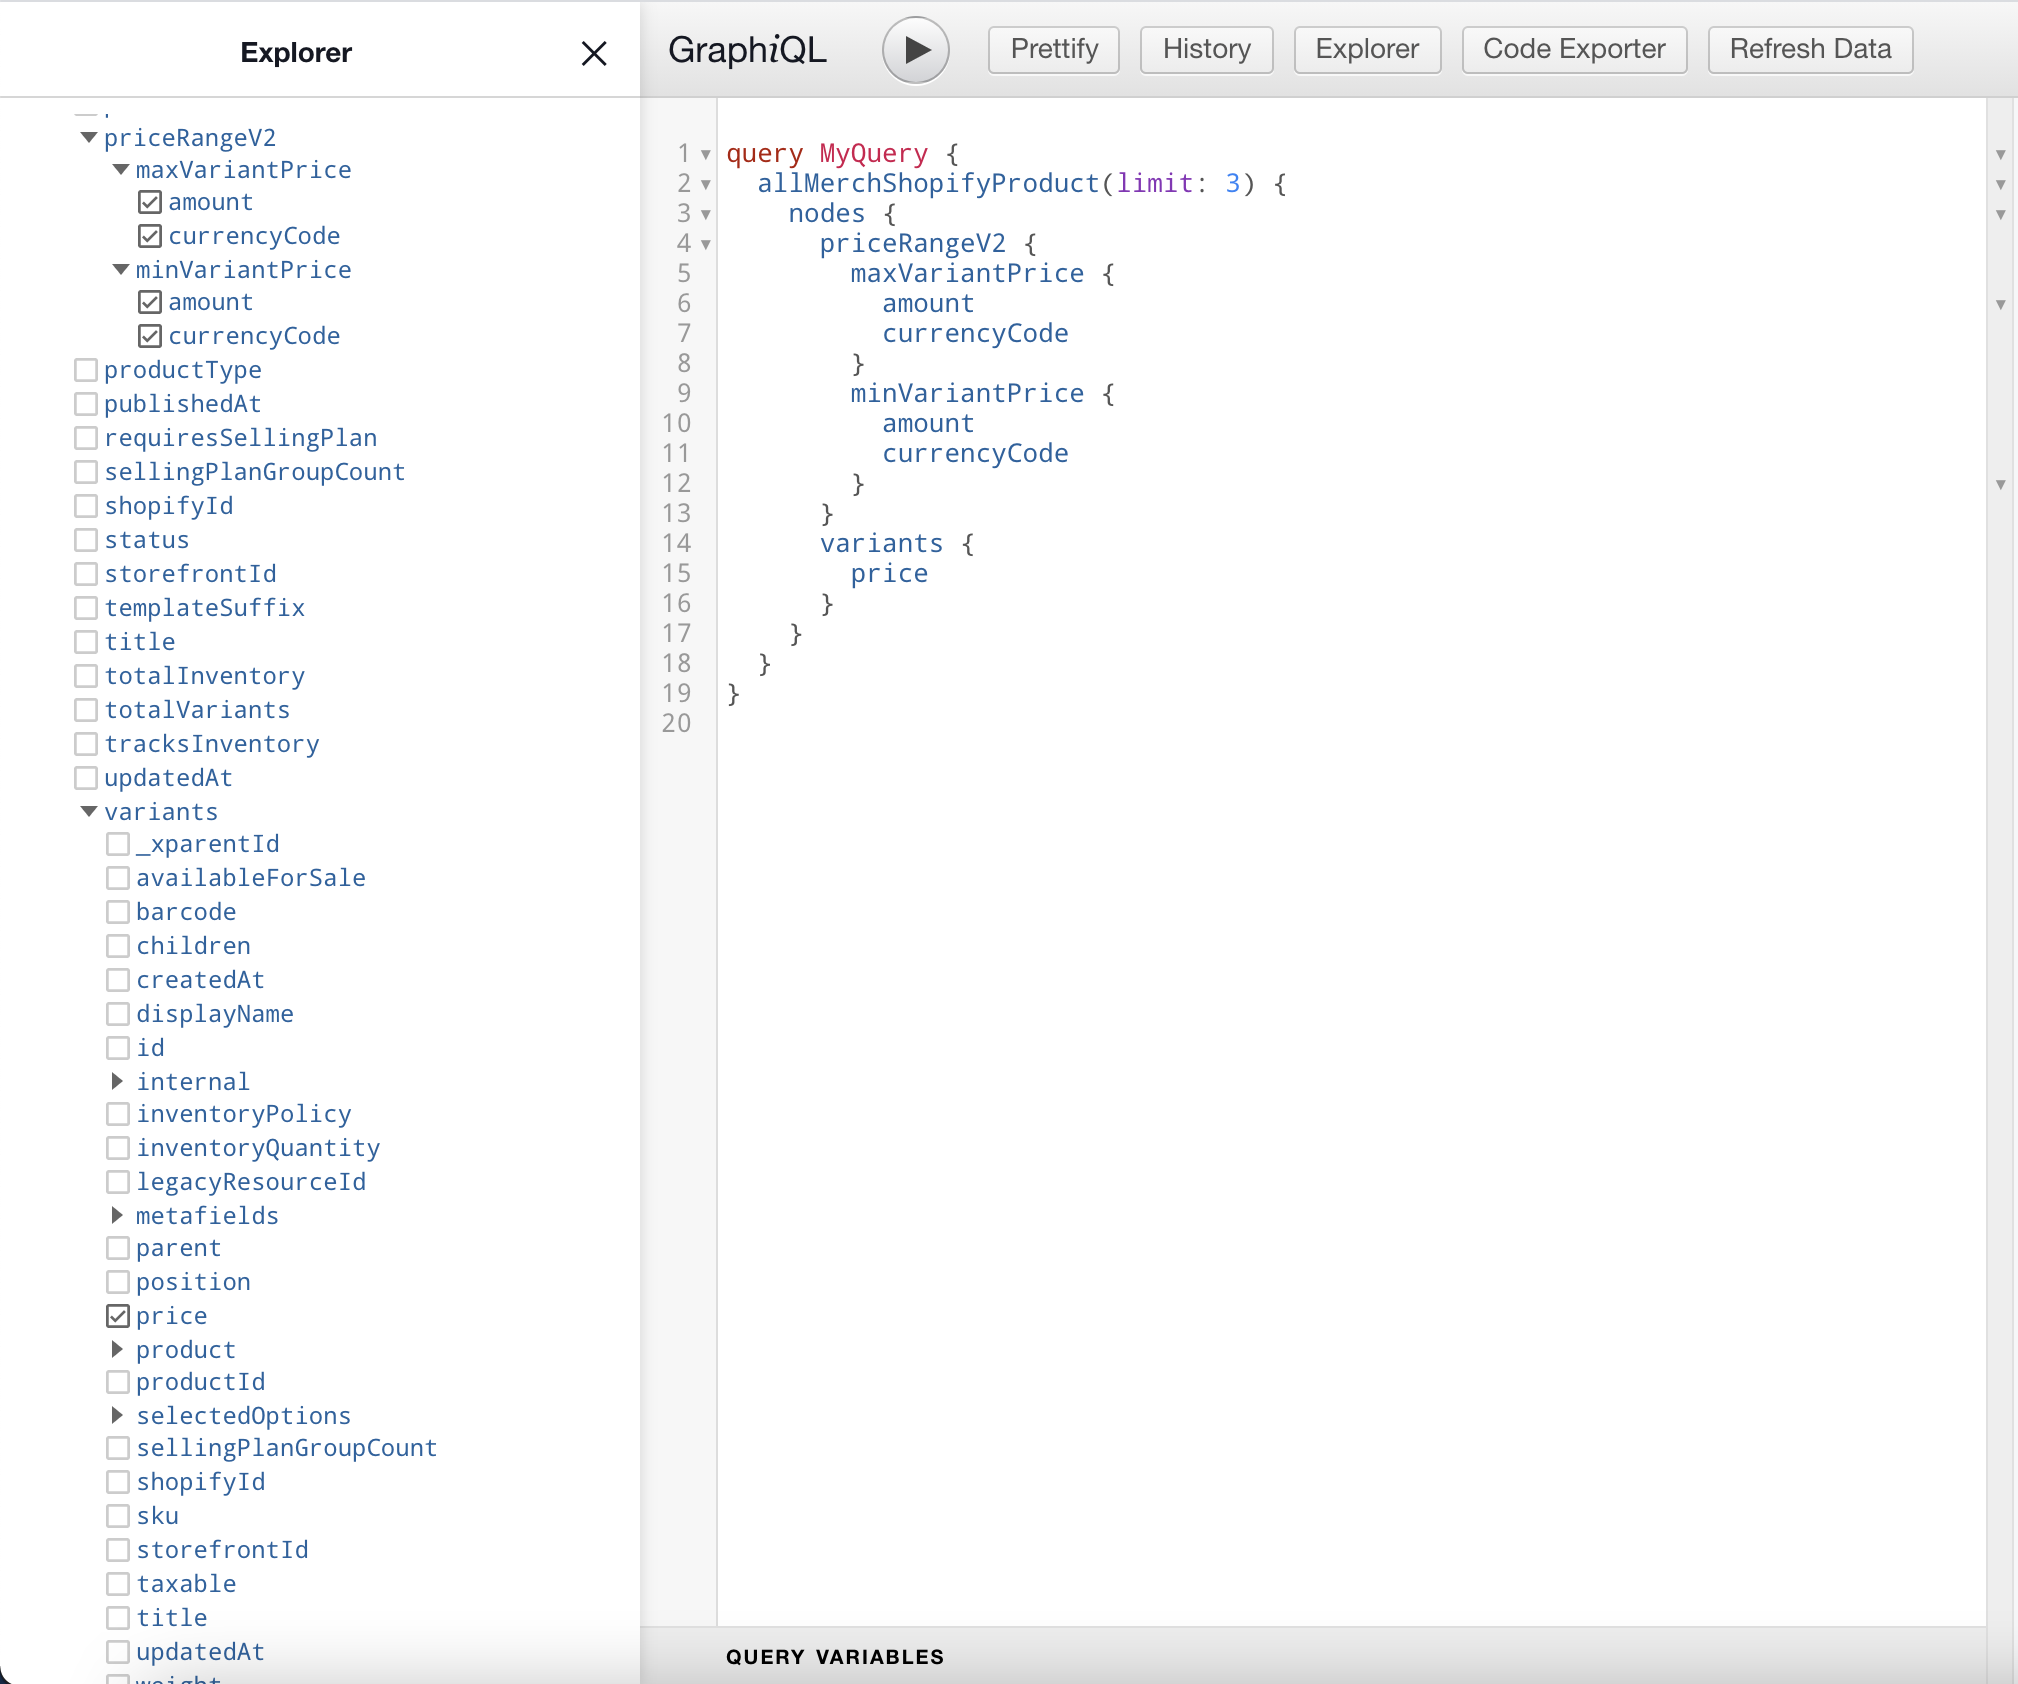Check the inventoryPolicy field
The height and width of the screenshot is (1684, 2018).
pos(118,1114)
